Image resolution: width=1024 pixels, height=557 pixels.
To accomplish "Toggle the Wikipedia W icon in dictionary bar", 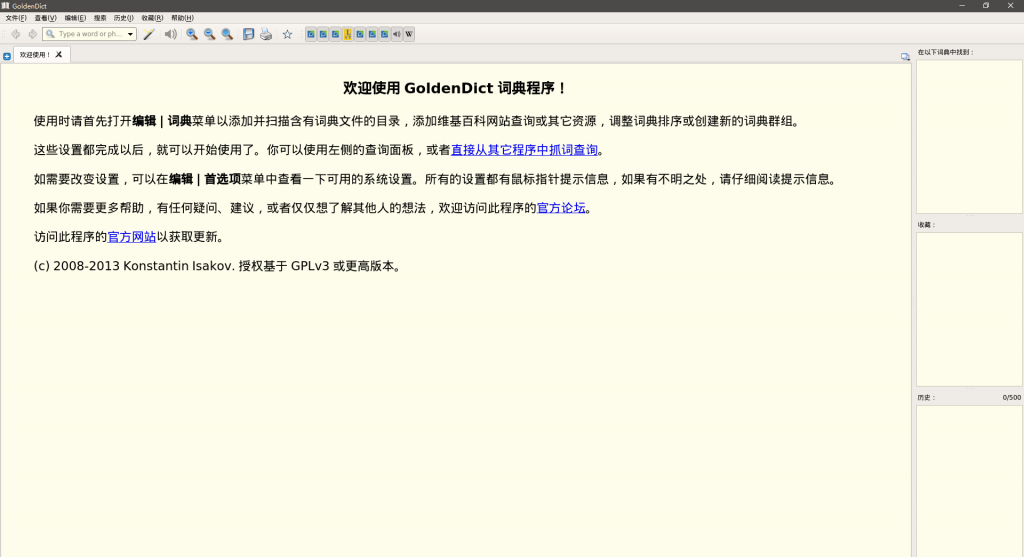I will [409, 34].
